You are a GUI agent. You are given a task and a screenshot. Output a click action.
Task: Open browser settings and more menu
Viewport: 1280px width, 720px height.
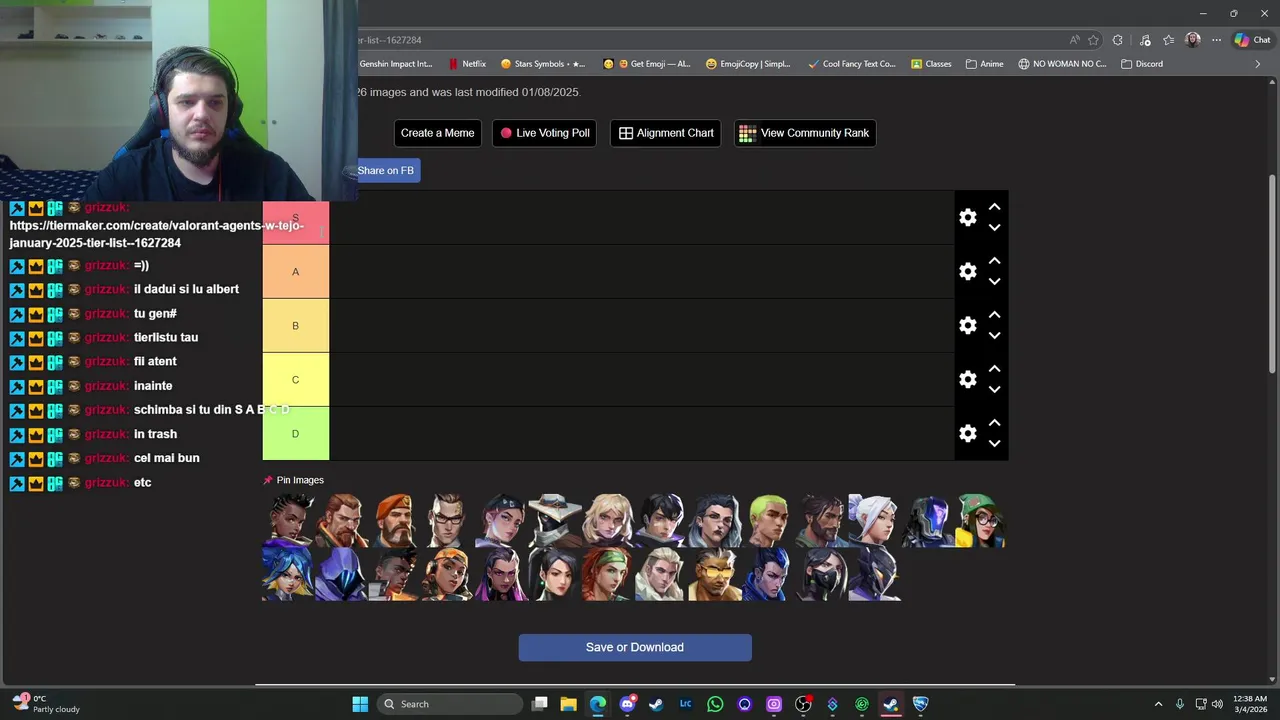(x=1216, y=40)
